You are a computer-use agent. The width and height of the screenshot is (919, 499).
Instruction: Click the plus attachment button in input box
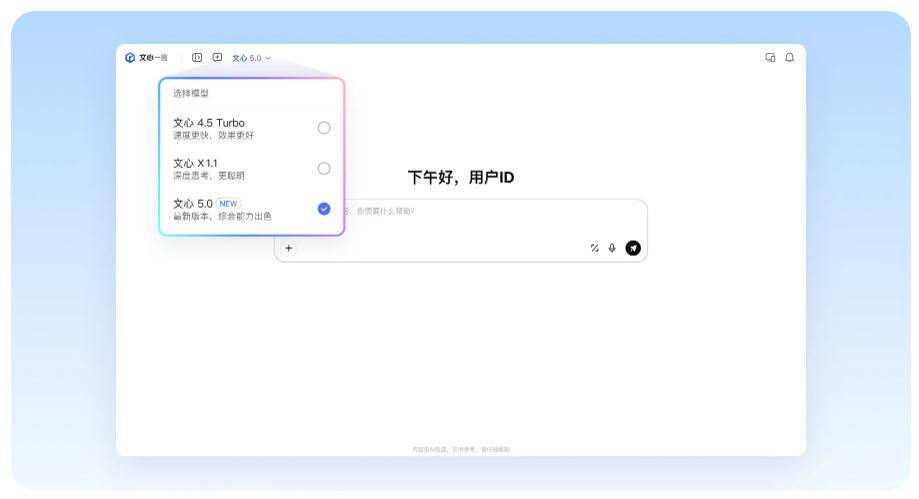(x=289, y=248)
